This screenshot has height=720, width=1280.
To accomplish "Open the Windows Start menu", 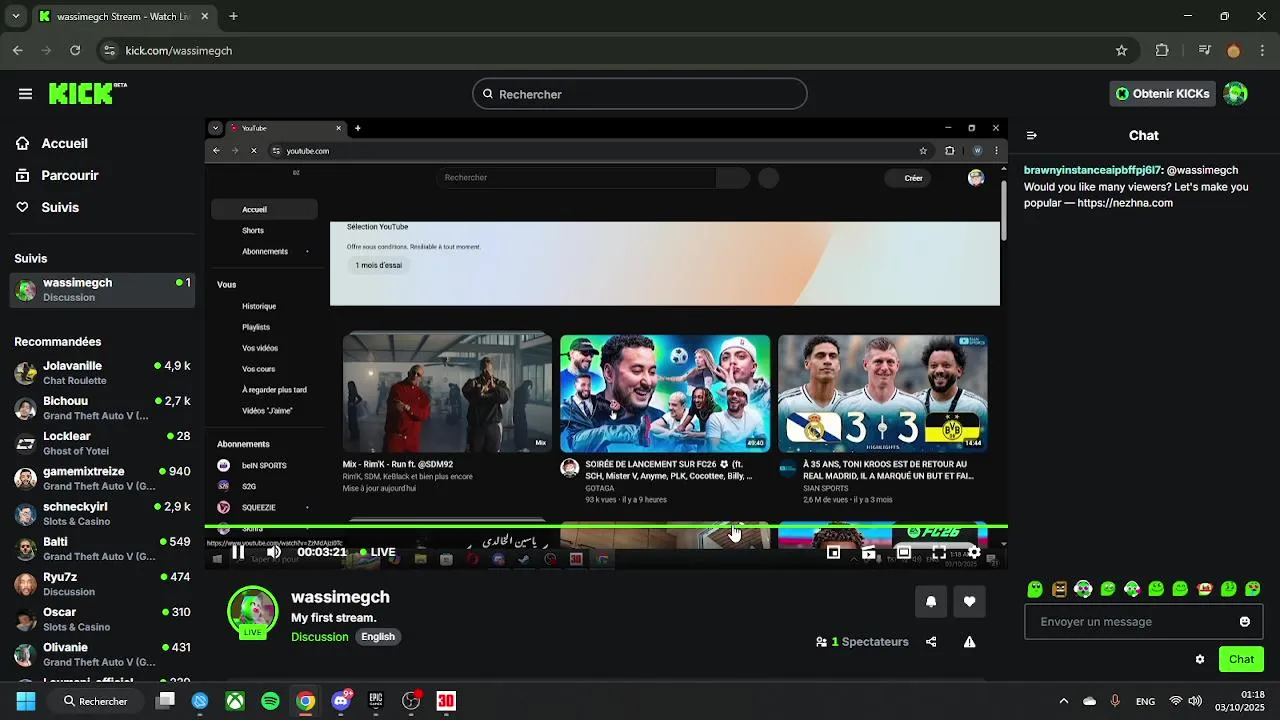I will click(x=26, y=701).
